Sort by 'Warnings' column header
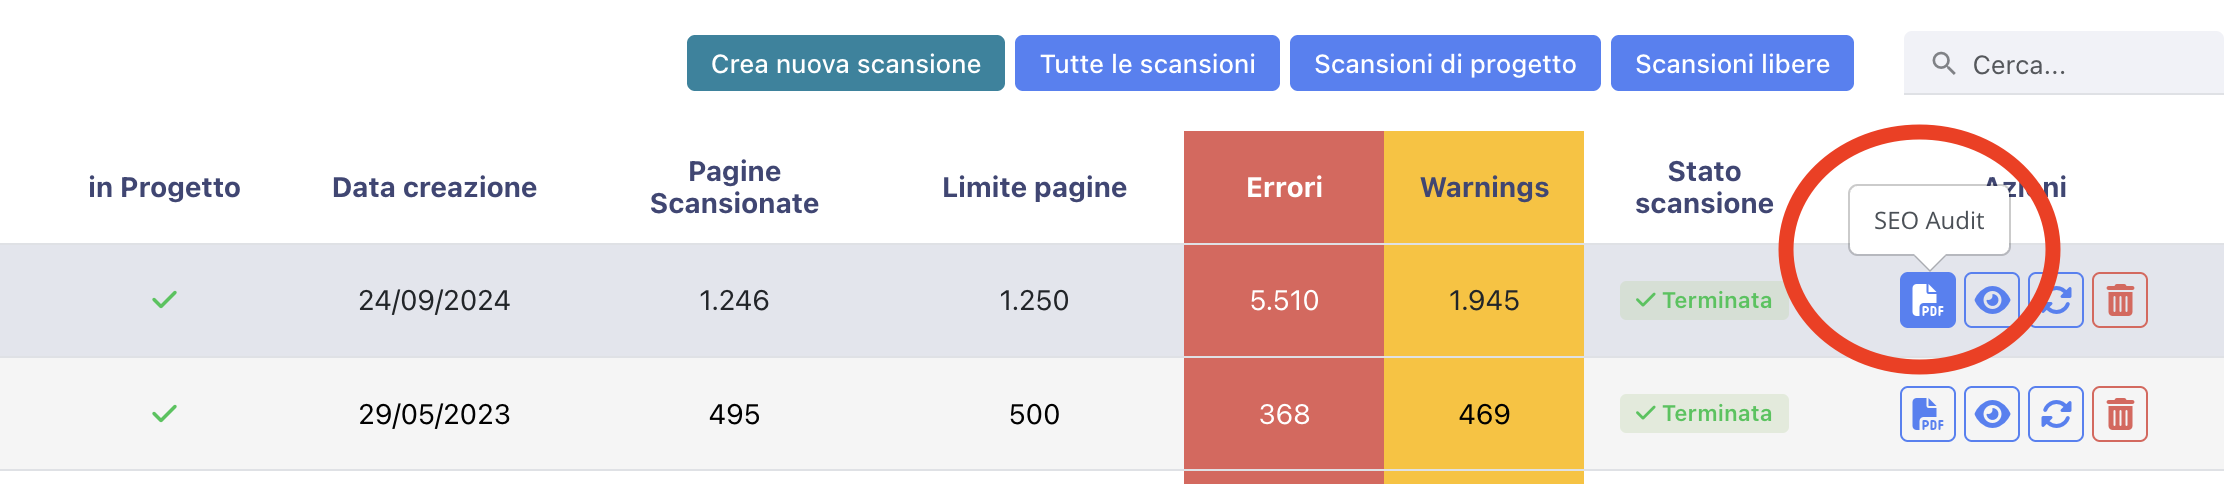Image resolution: width=2238 pixels, height=484 pixels. tap(1484, 187)
